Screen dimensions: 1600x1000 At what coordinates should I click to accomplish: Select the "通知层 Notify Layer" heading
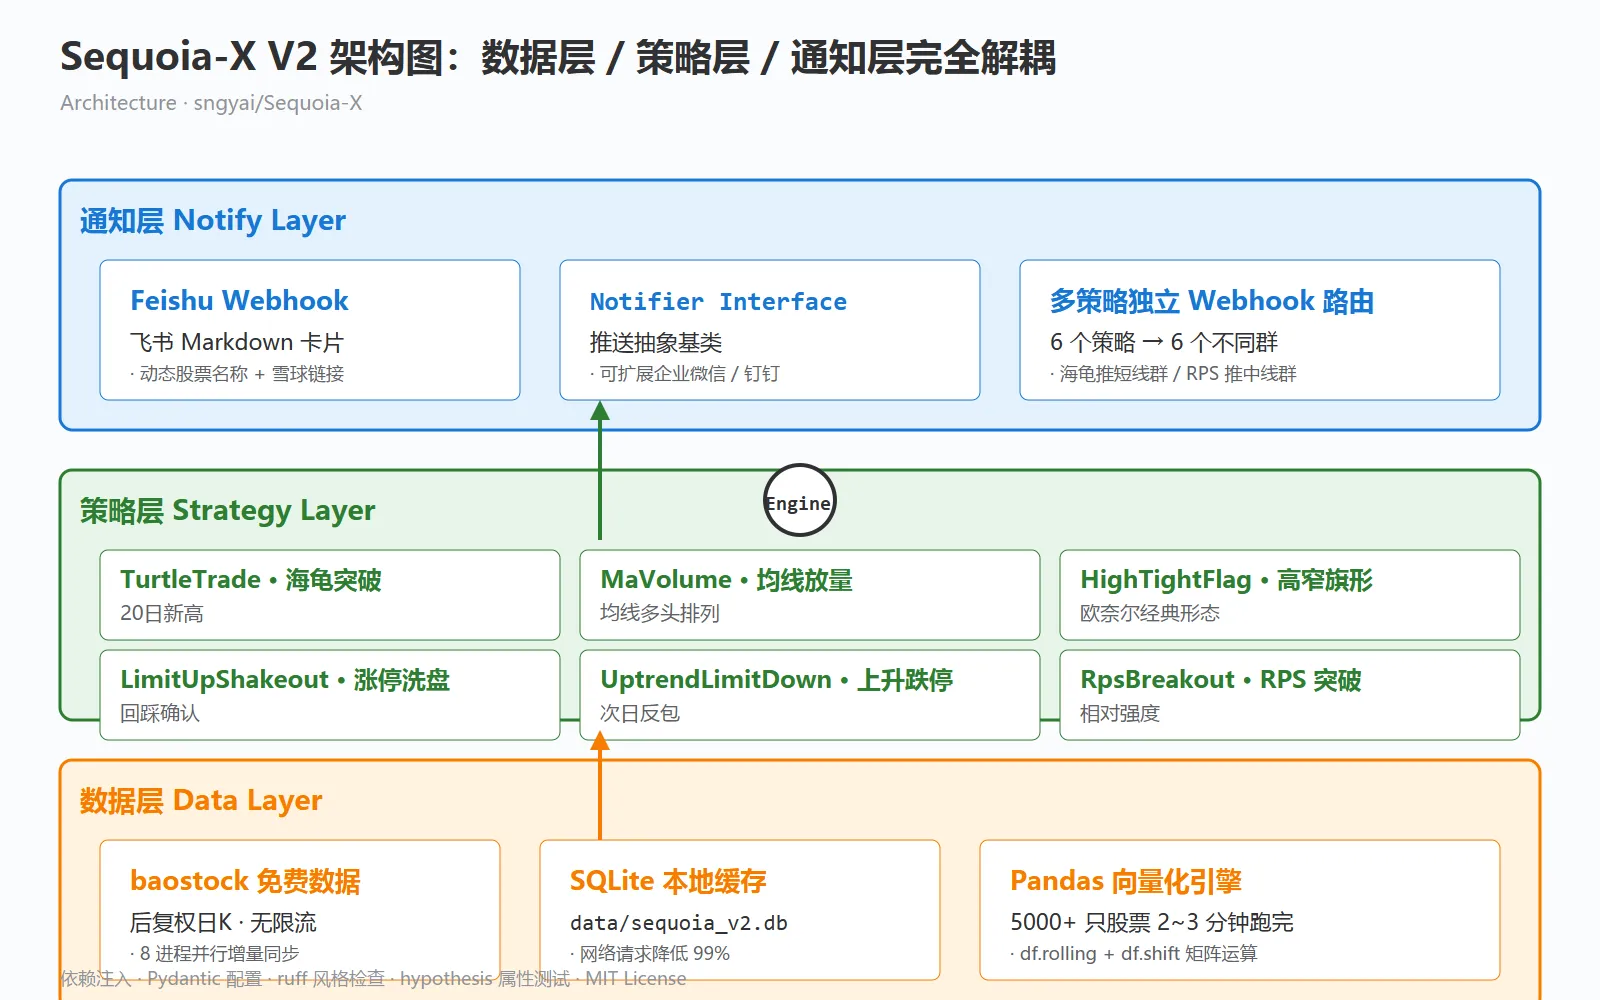(x=213, y=220)
